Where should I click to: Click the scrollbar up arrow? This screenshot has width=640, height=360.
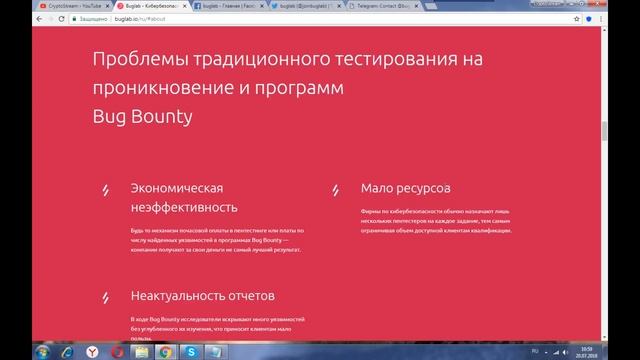tap(604, 30)
